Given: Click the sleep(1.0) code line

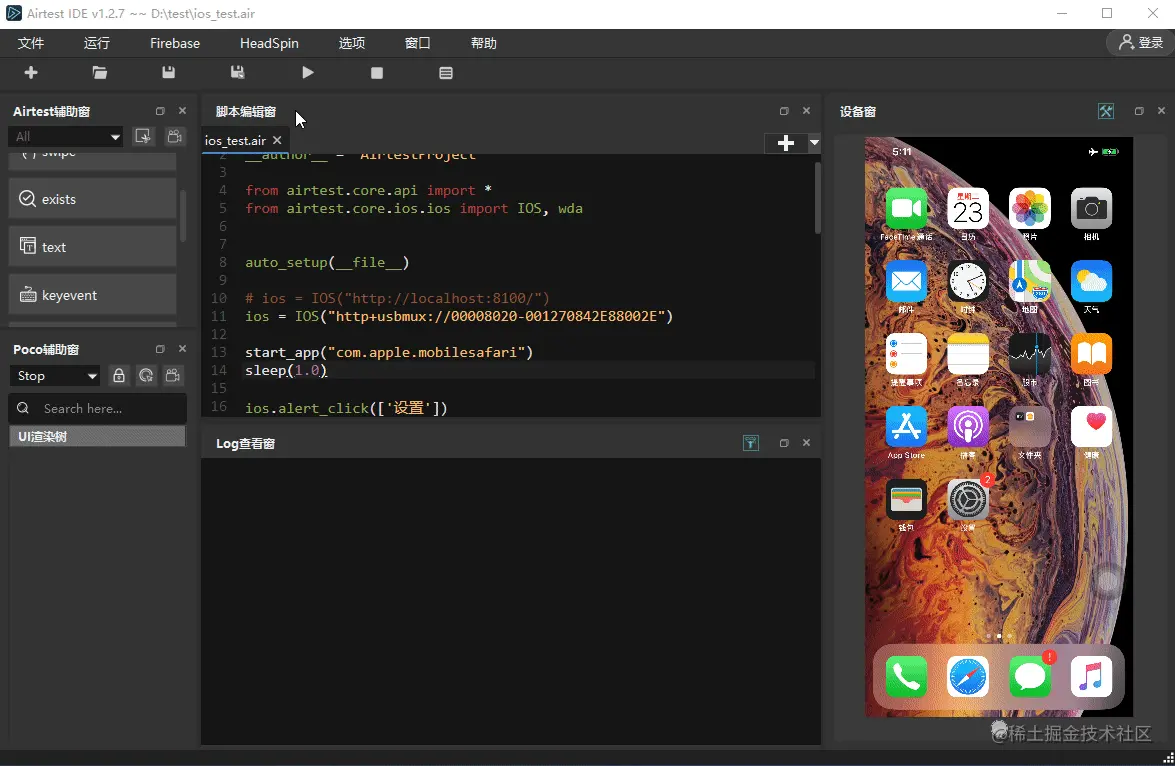Looking at the screenshot, I should click(286, 370).
